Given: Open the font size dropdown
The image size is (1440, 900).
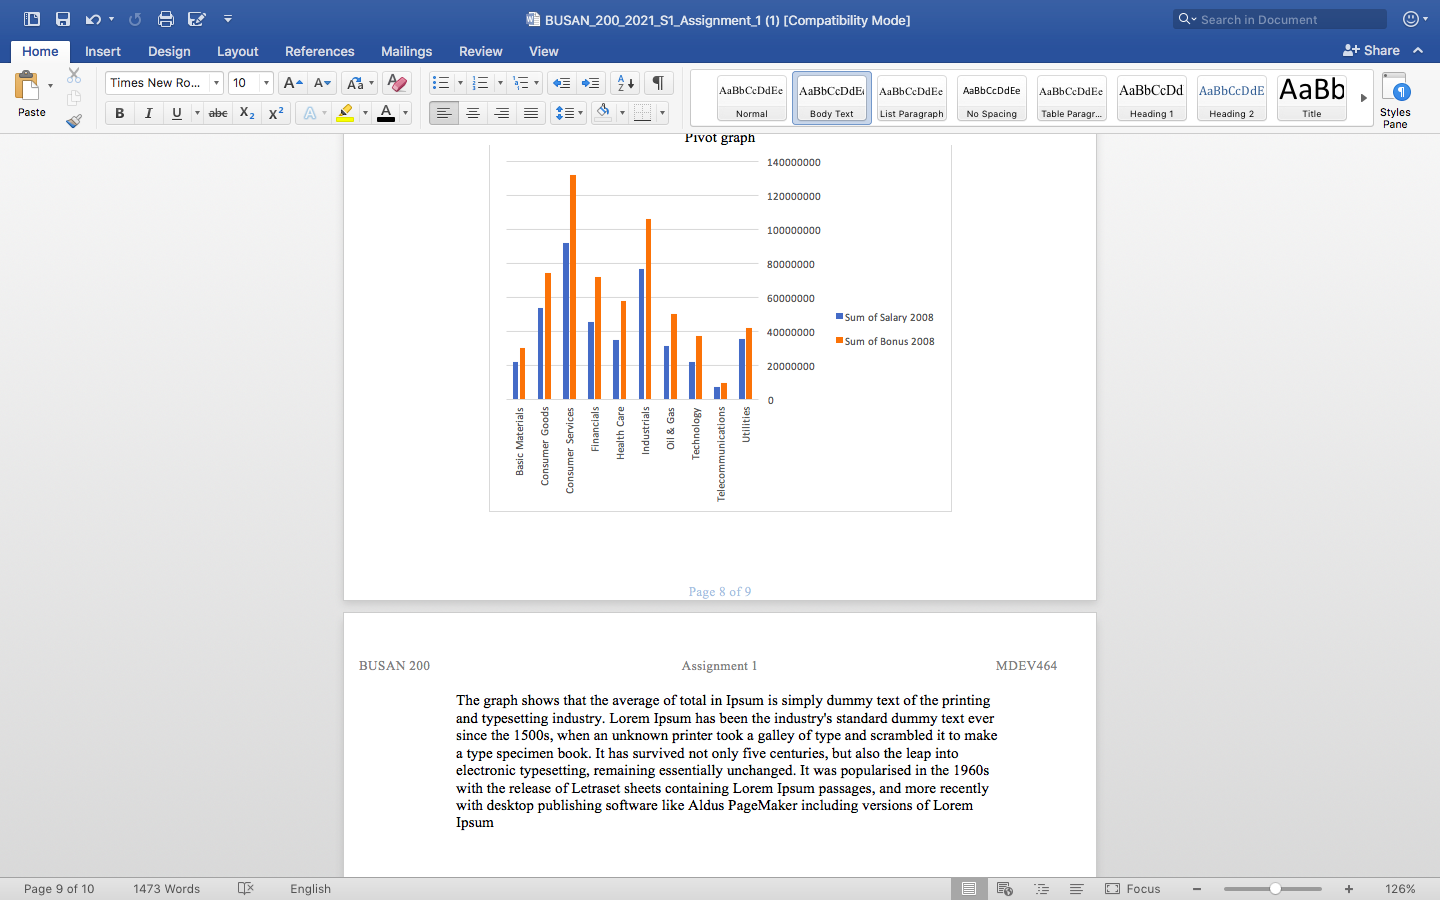Looking at the screenshot, I should click(x=266, y=83).
